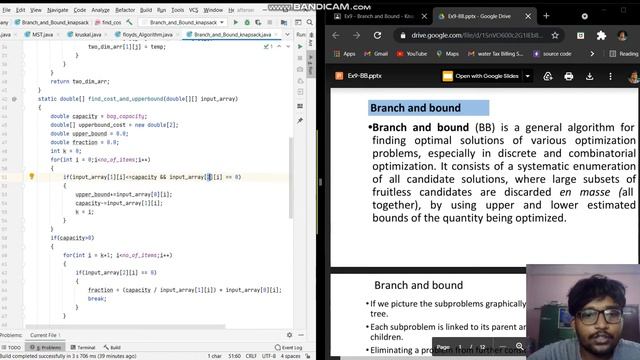Click editor vertical scrollbar
The height and width of the screenshot is (360, 640).
tap(291, 178)
